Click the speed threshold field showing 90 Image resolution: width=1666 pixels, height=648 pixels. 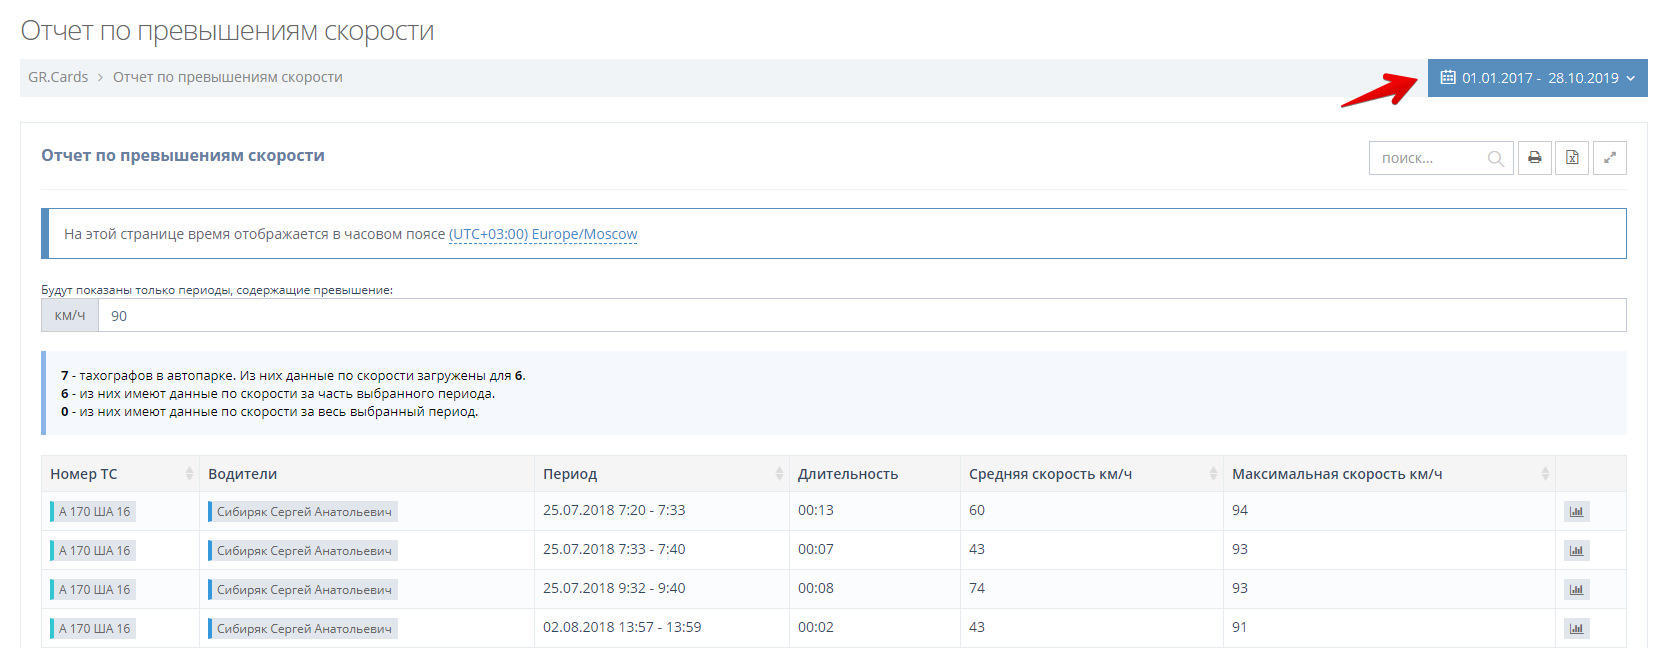click(x=860, y=316)
